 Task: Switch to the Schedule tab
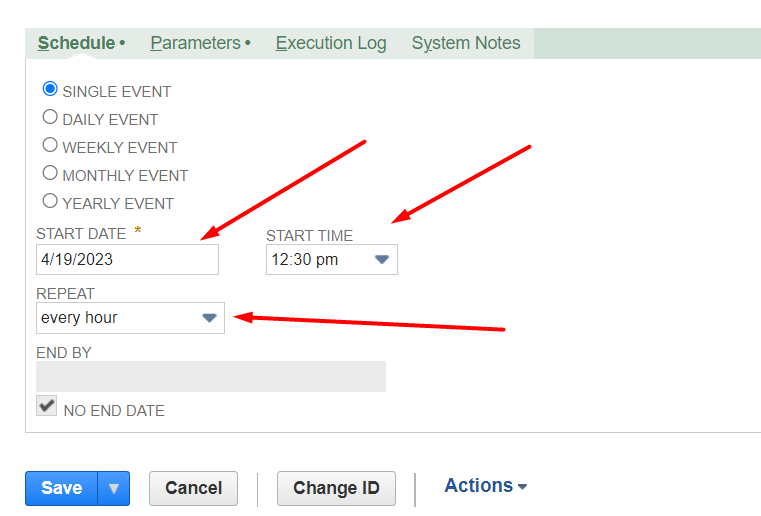pyautogui.click(x=76, y=43)
